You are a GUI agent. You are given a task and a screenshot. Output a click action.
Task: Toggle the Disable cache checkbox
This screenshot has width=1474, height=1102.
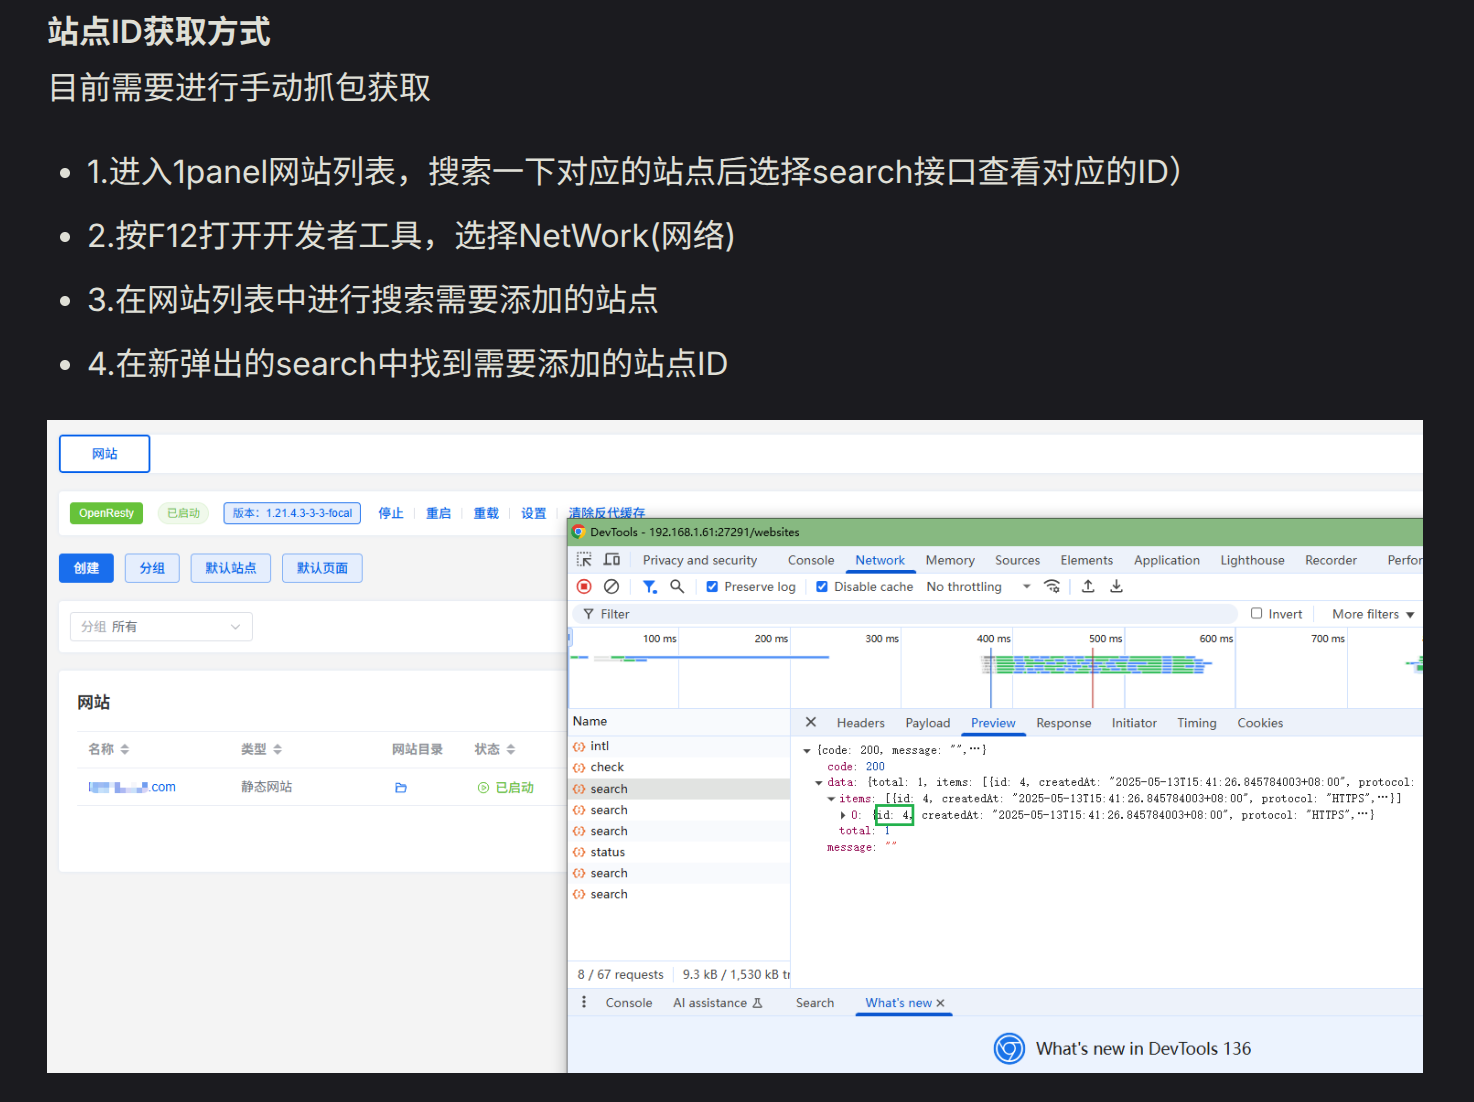822,587
